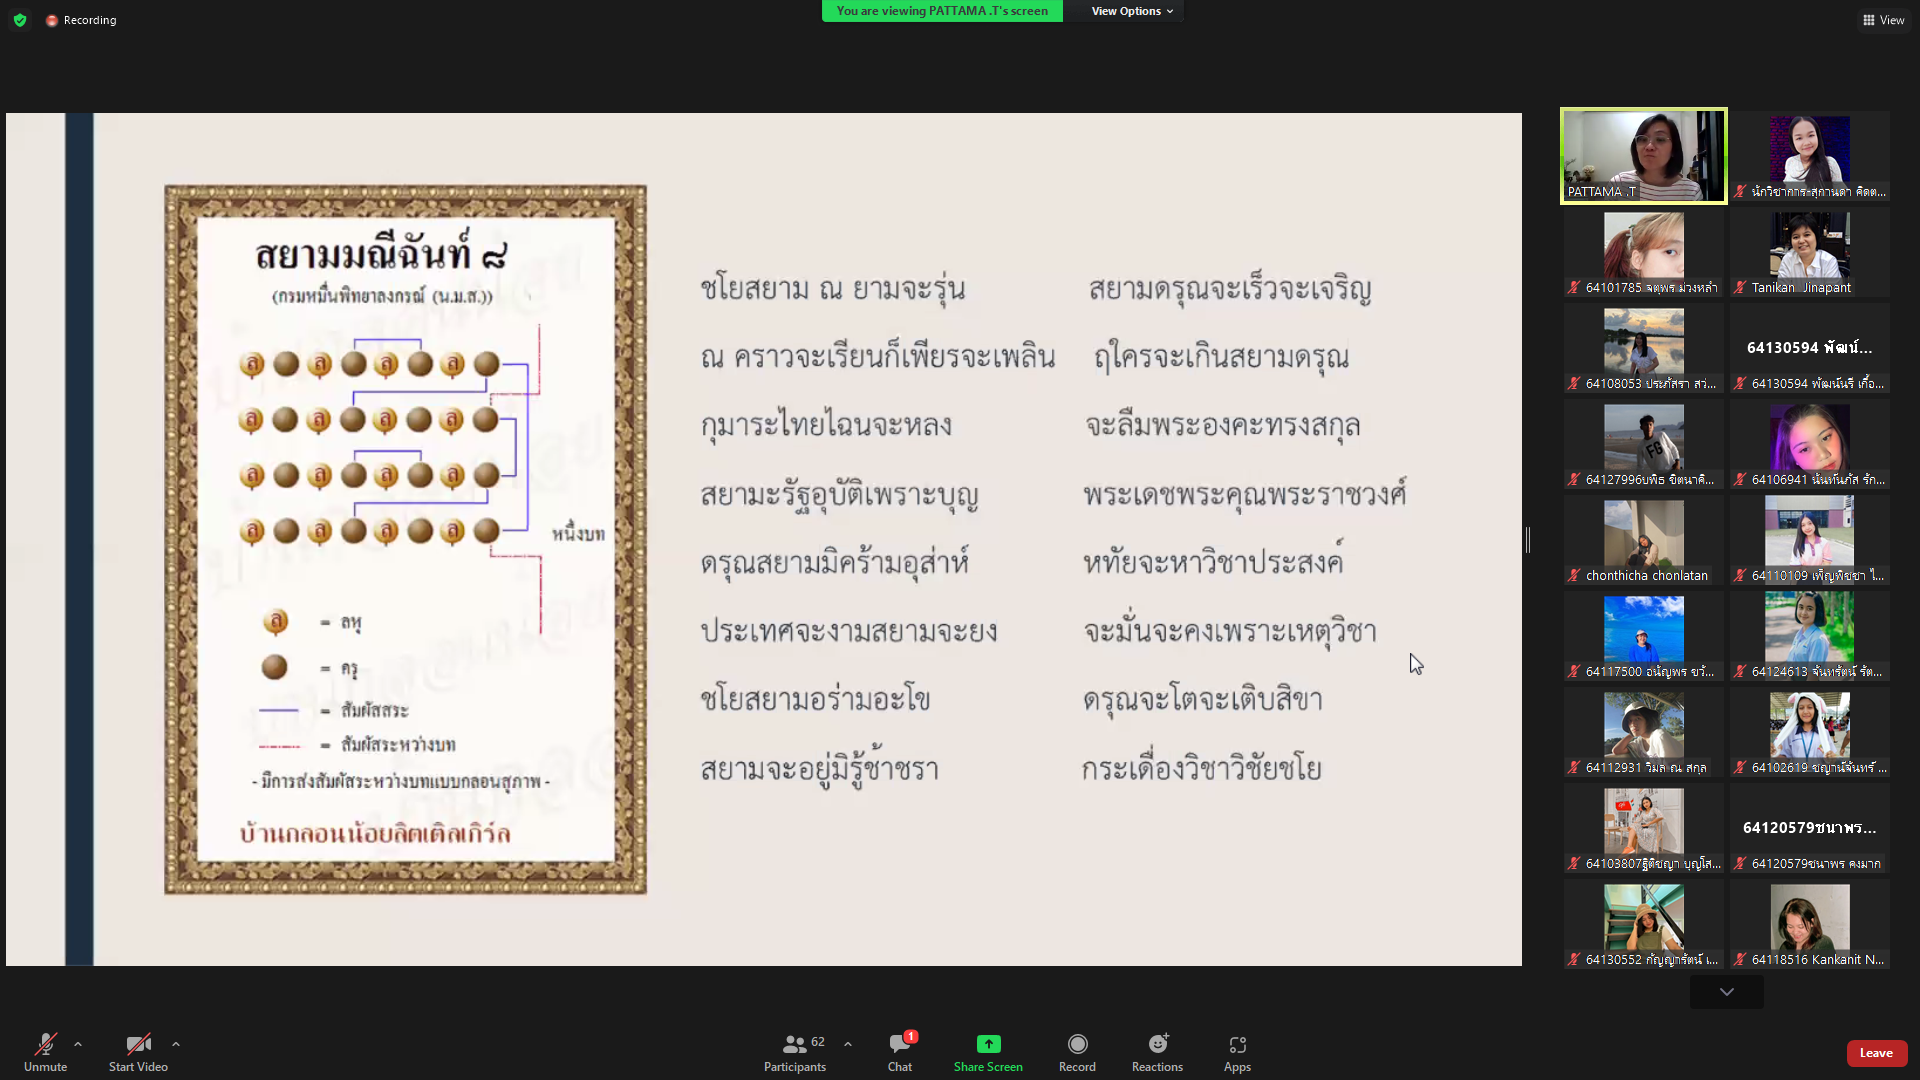This screenshot has height=1080, width=1920.
Task: Show next page of participant thumbnails
Action: (1727, 992)
